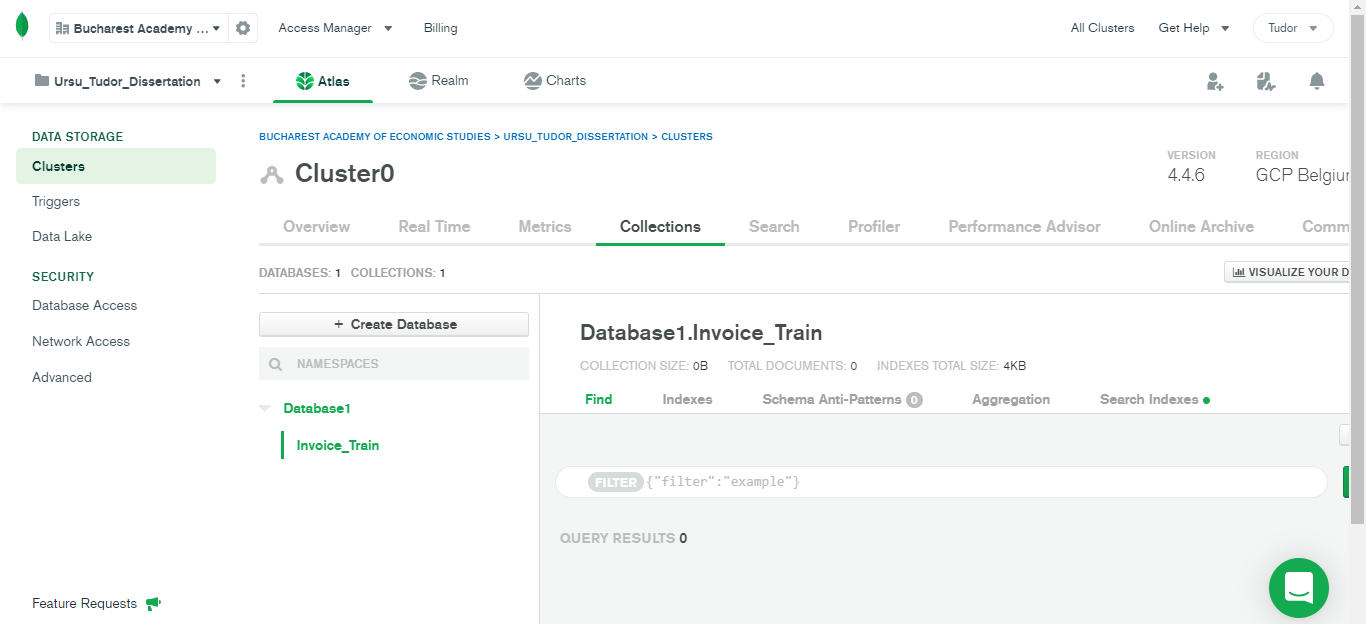The height and width of the screenshot is (624, 1366).
Task: Open Network Access in sidebar
Action: coord(81,341)
